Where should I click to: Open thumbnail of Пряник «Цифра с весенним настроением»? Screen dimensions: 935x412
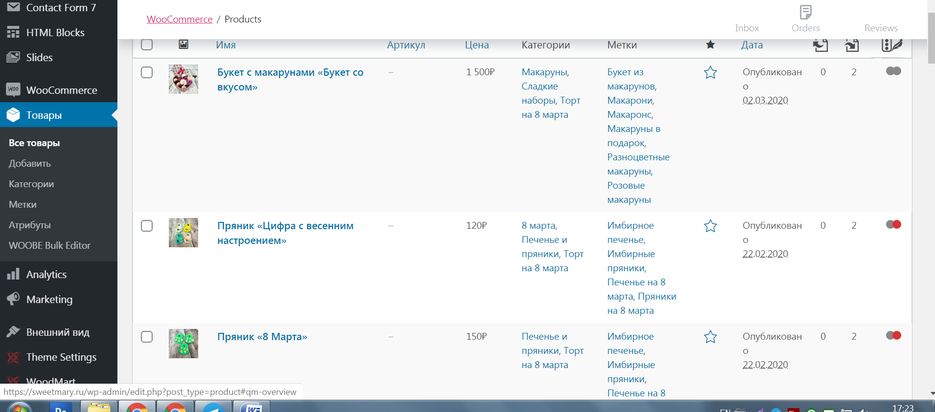(x=183, y=233)
